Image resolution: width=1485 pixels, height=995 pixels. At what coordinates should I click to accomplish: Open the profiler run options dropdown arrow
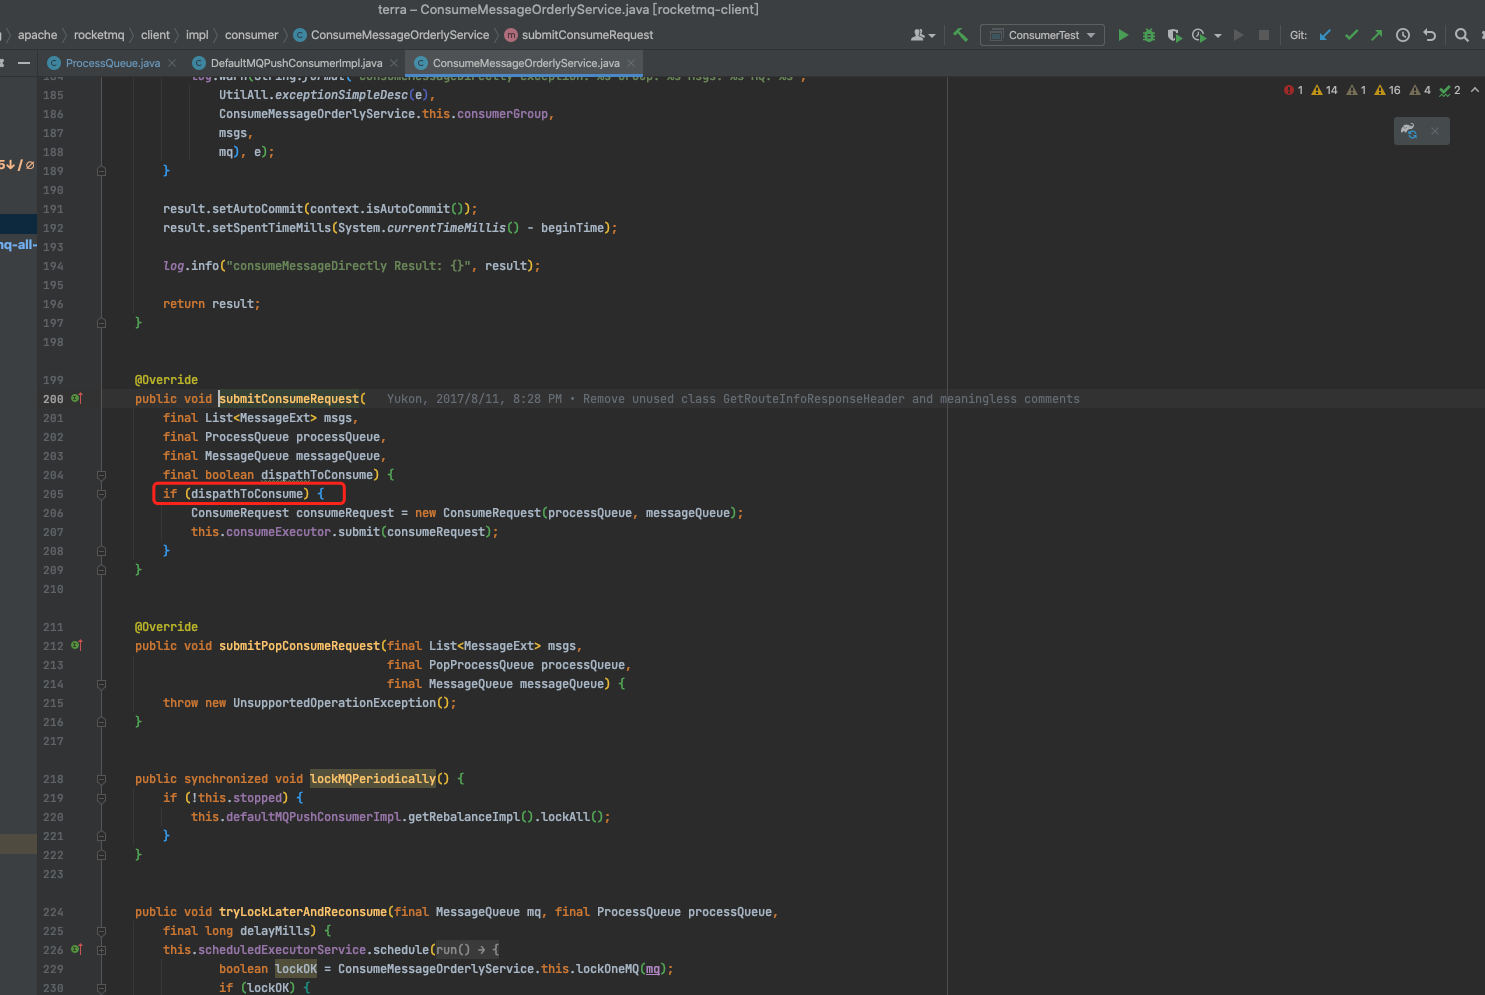click(x=1217, y=36)
